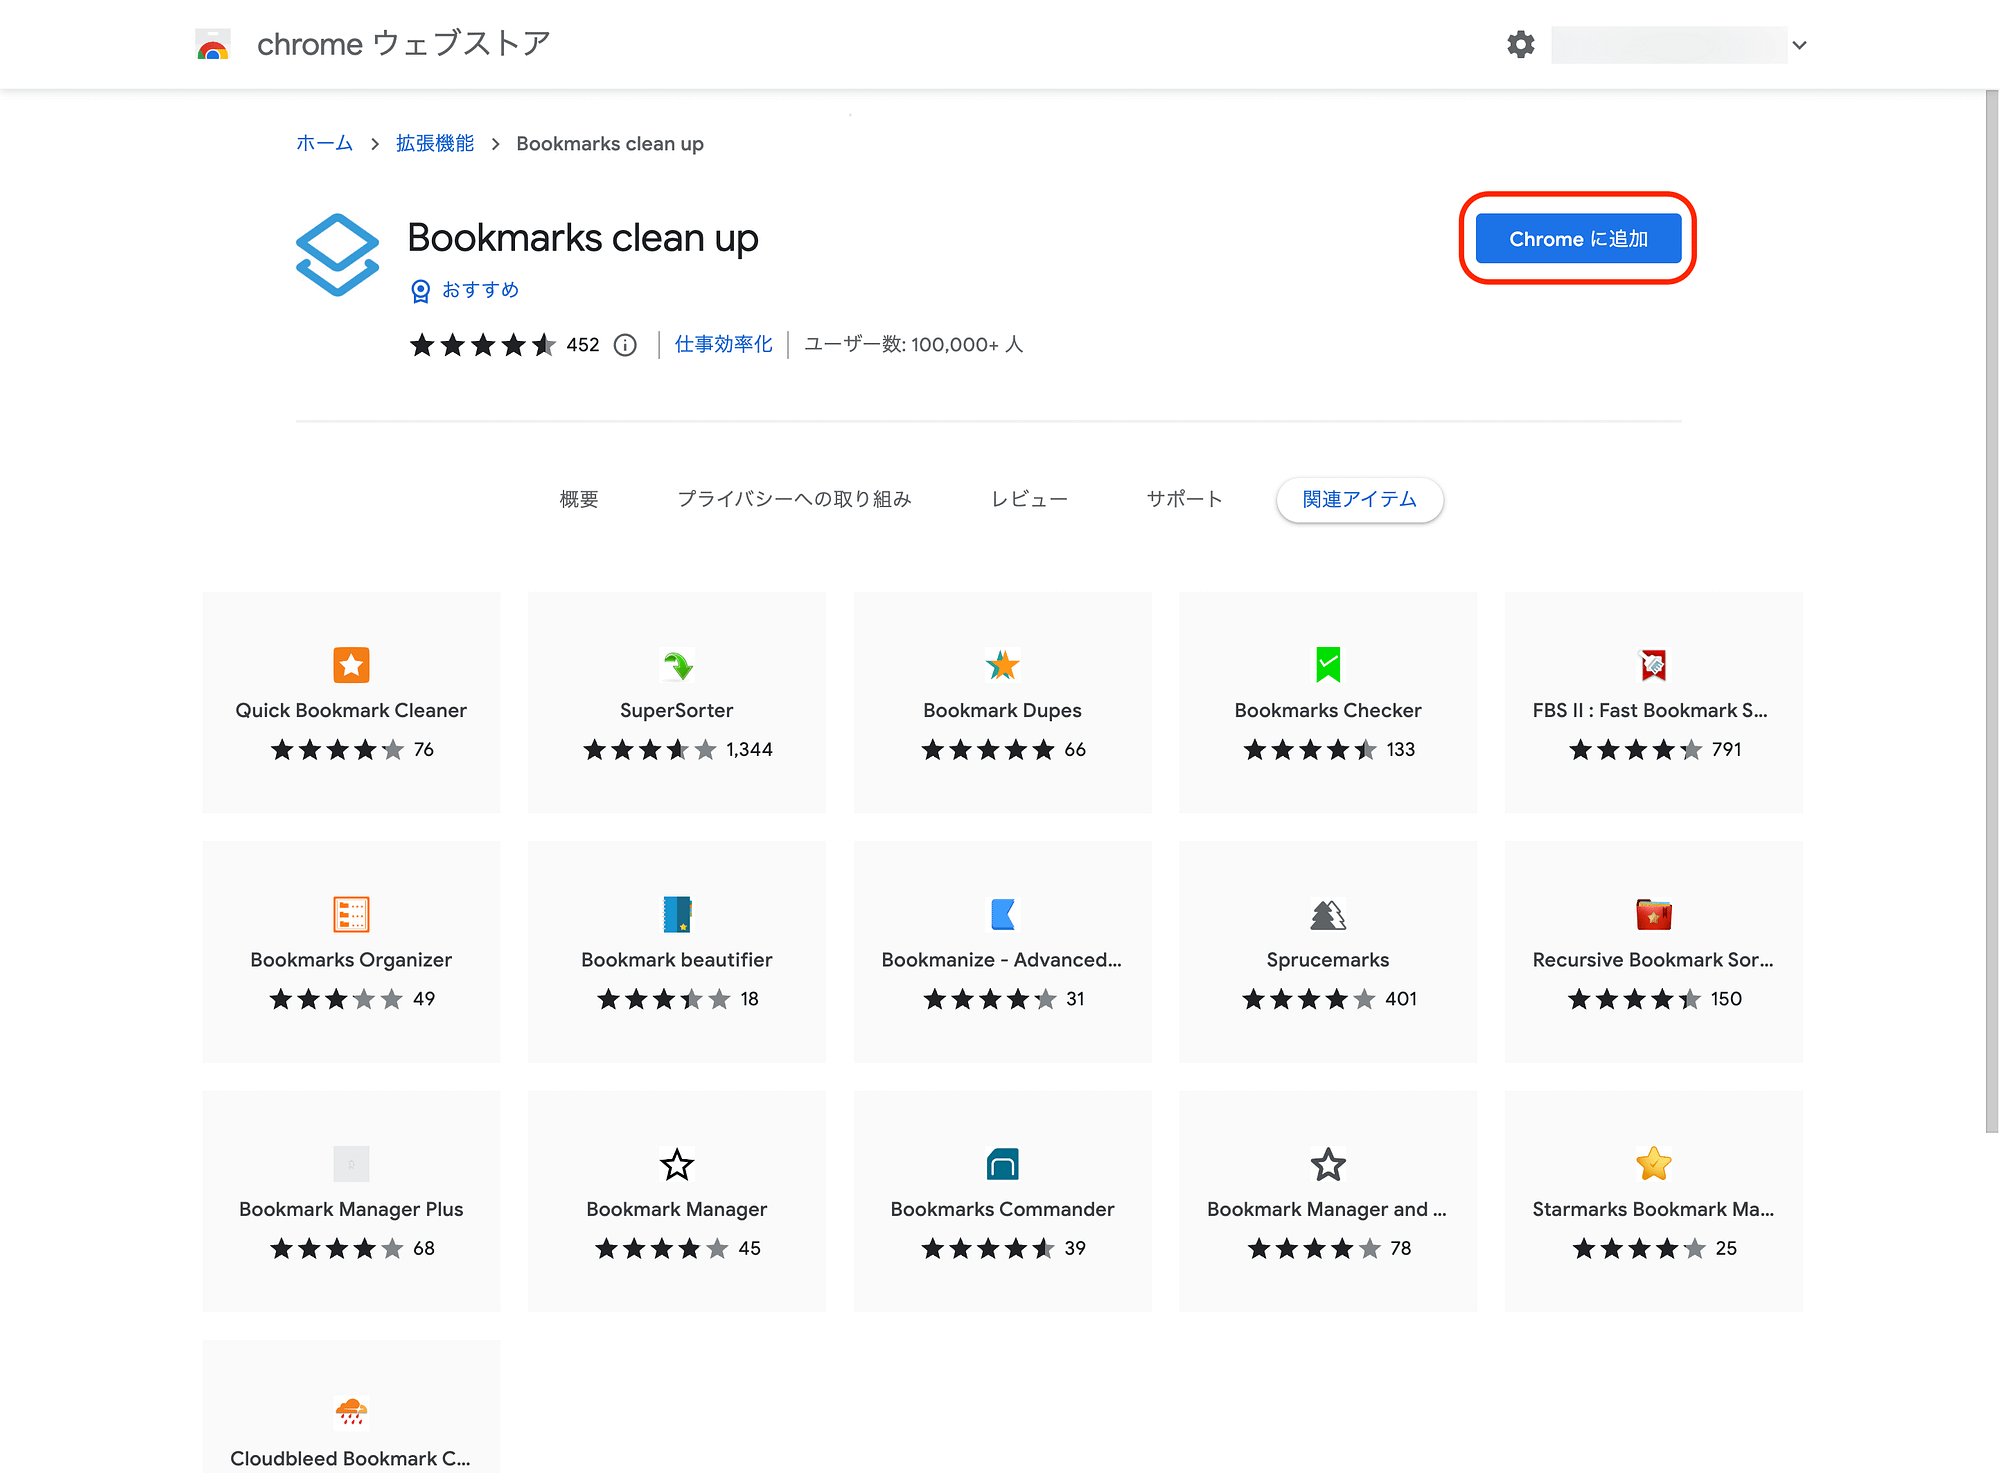Click the 452 ratings count

click(583, 345)
